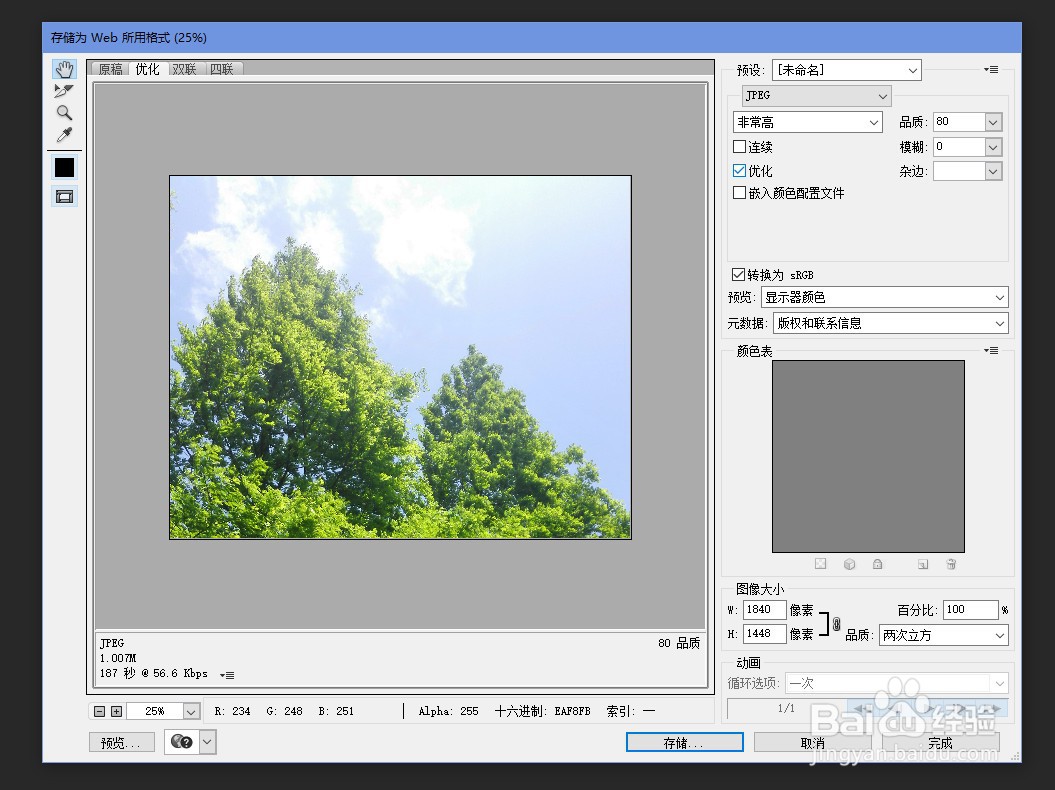
Task: Click shift colors to web palette icon
Action: click(x=849, y=564)
